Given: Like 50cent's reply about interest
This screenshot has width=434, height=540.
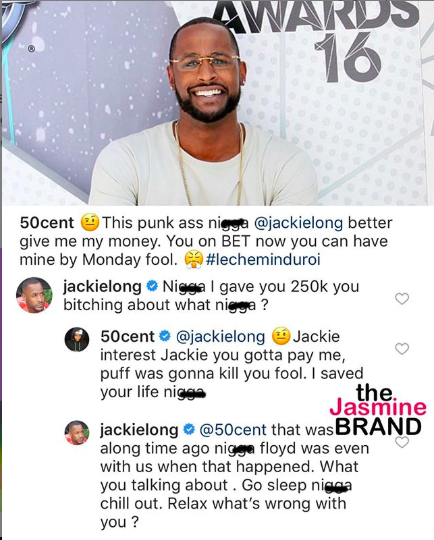Looking at the screenshot, I should tap(402, 349).
